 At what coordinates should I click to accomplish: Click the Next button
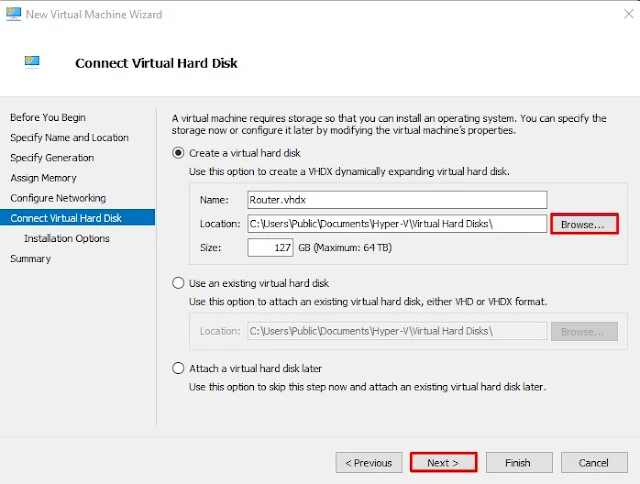pos(443,462)
